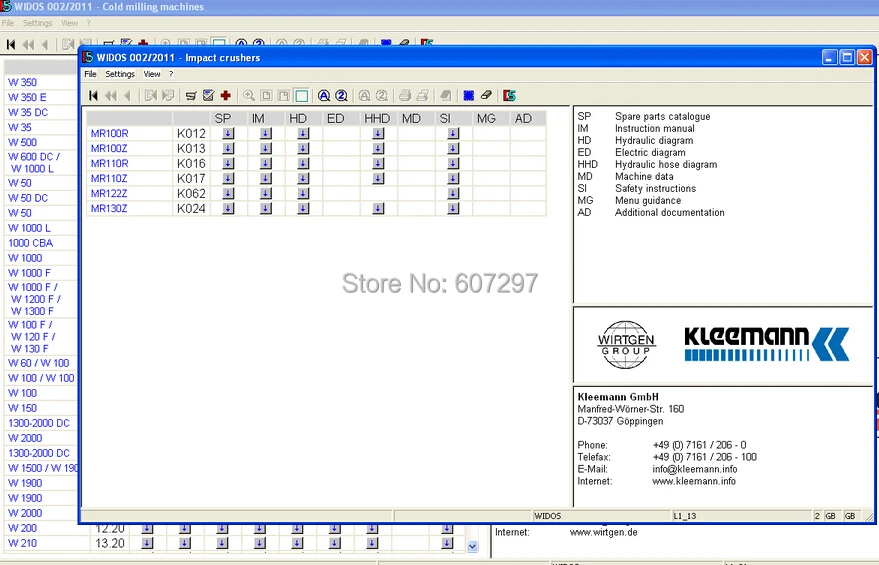Jump to first record in Impact crushers toolbar

(x=94, y=96)
